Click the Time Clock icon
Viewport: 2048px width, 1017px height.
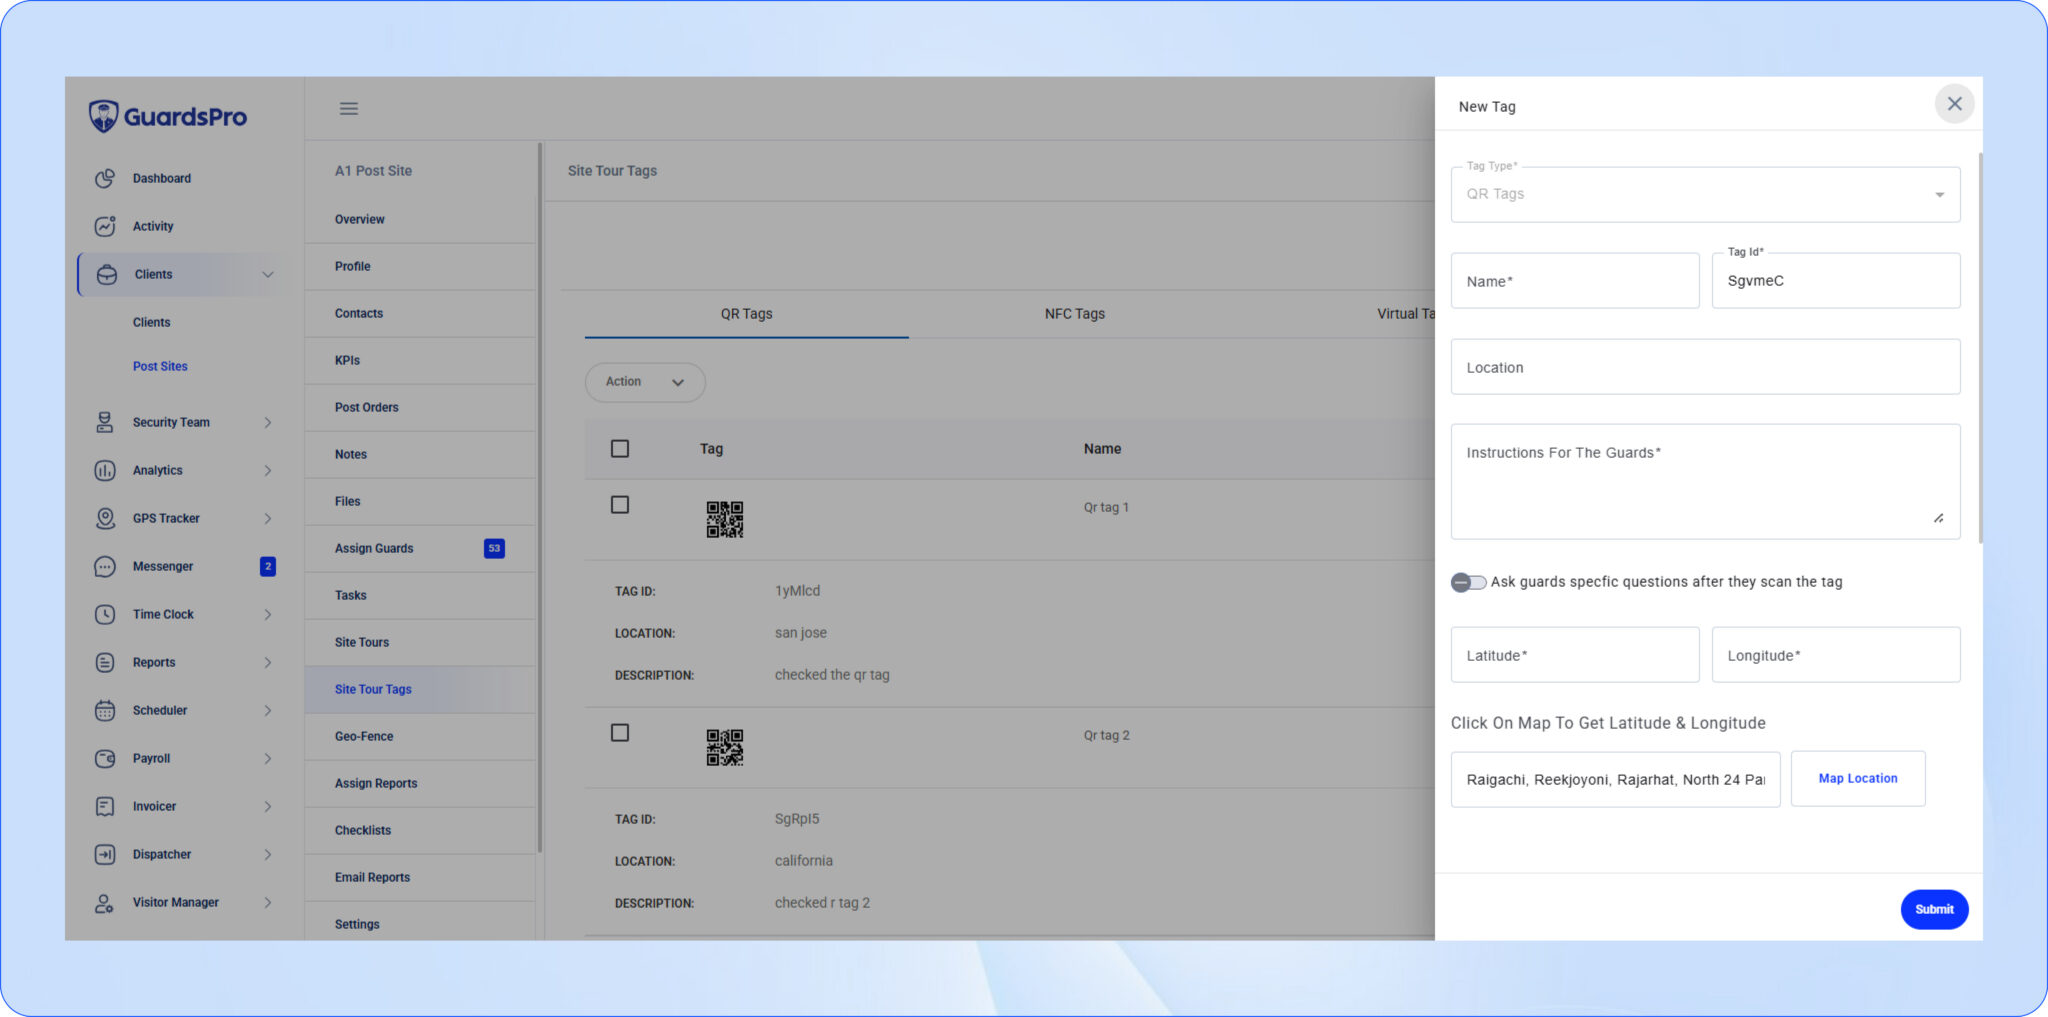coord(105,614)
